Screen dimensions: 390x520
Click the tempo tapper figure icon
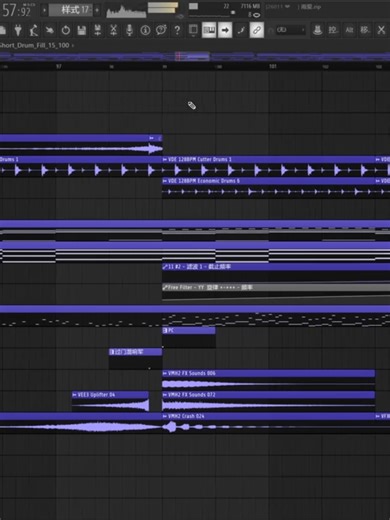tap(34, 30)
